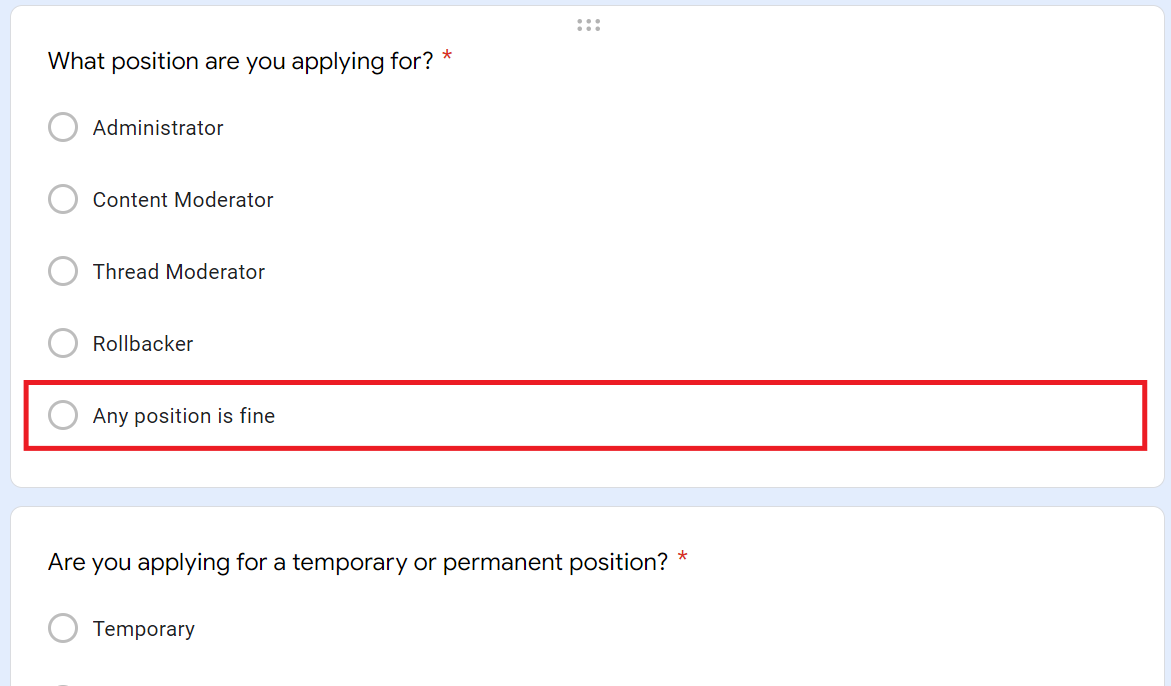
Task: Click the six-dot drag handle icon
Action: 588,25
